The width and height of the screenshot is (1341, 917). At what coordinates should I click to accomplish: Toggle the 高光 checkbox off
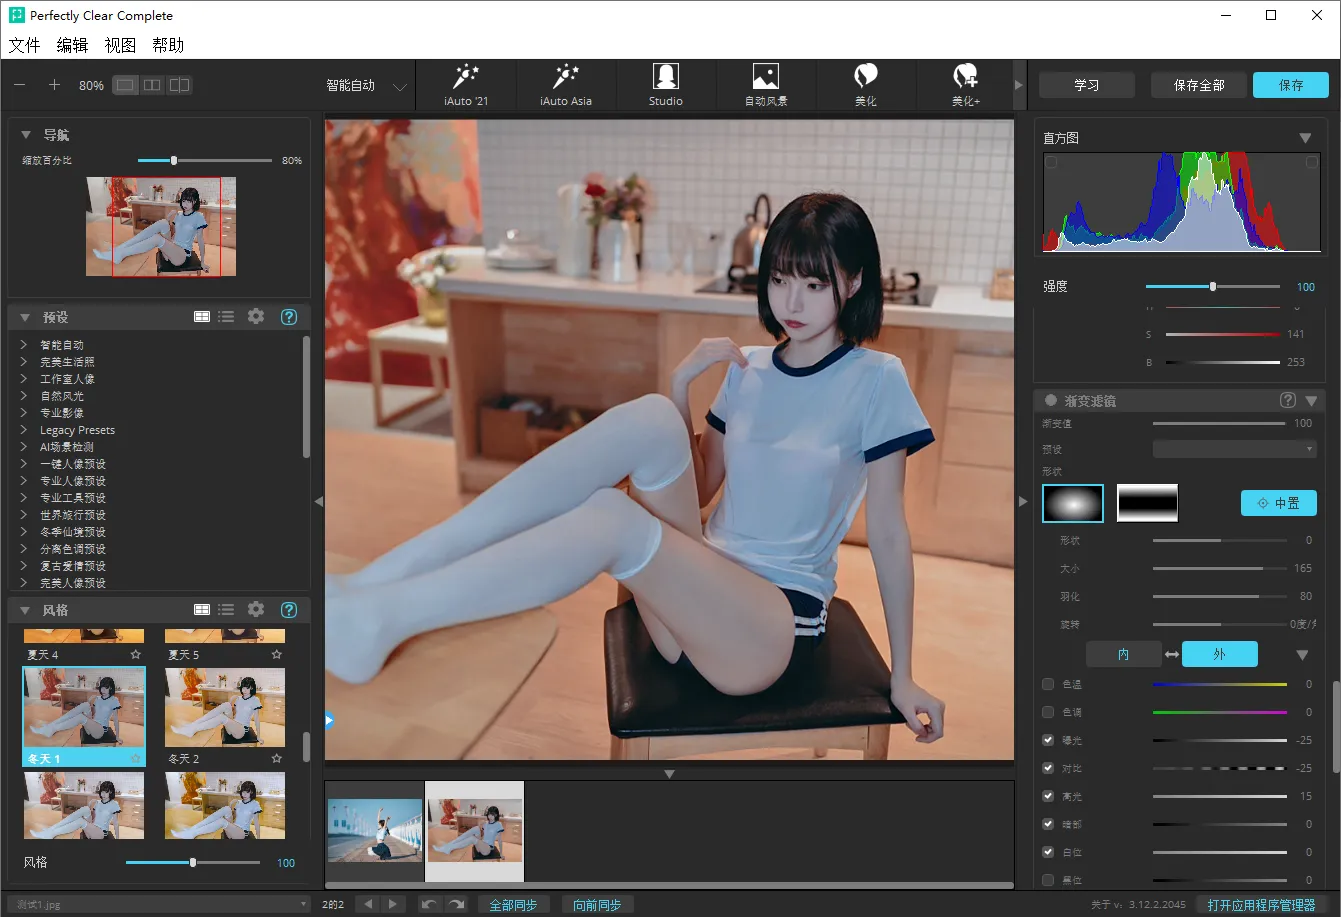[x=1048, y=796]
